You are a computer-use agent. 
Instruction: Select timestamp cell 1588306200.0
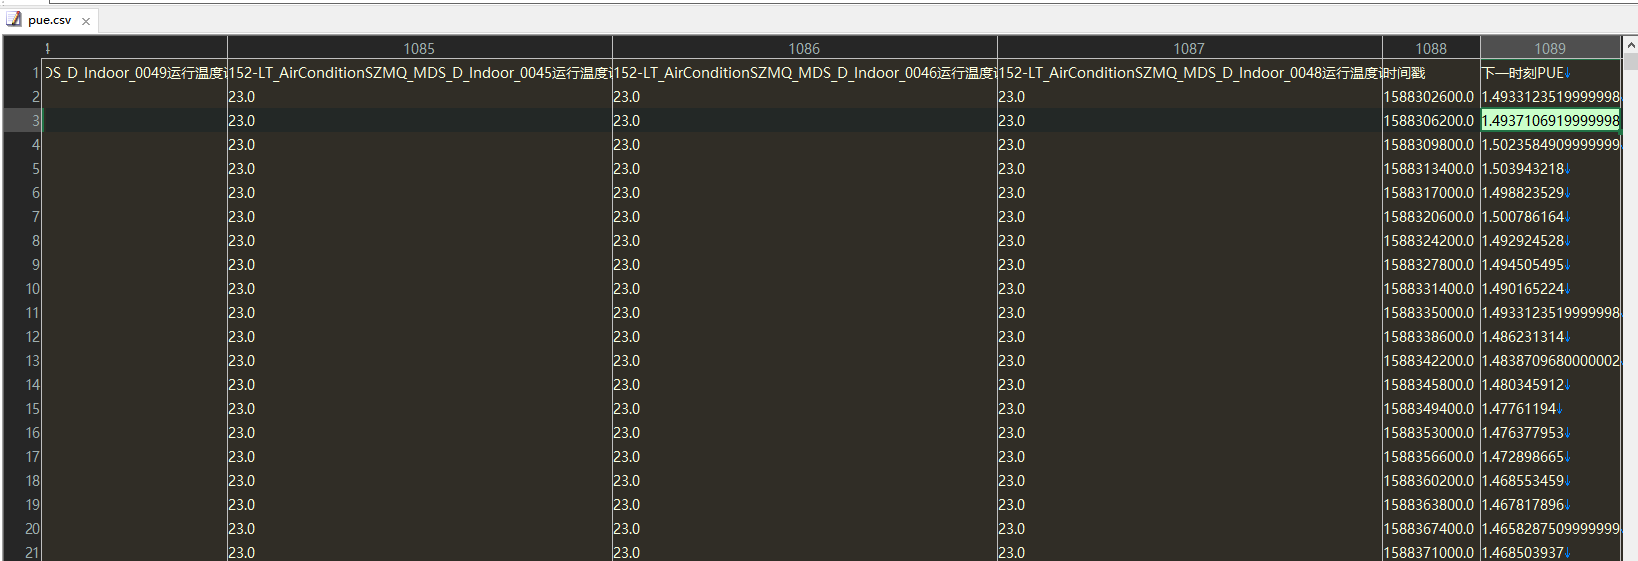(x=1431, y=121)
